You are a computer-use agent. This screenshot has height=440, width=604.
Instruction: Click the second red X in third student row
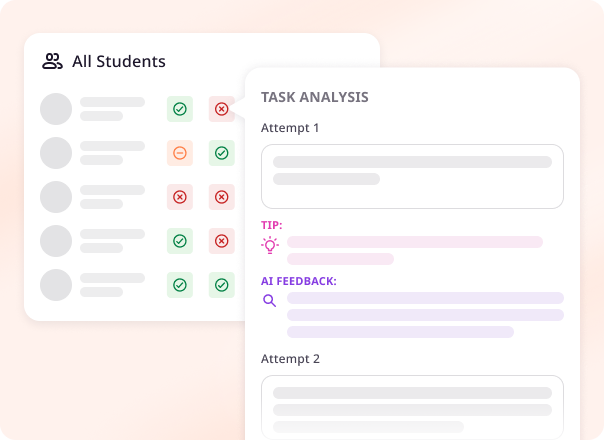[x=221, y=197]
